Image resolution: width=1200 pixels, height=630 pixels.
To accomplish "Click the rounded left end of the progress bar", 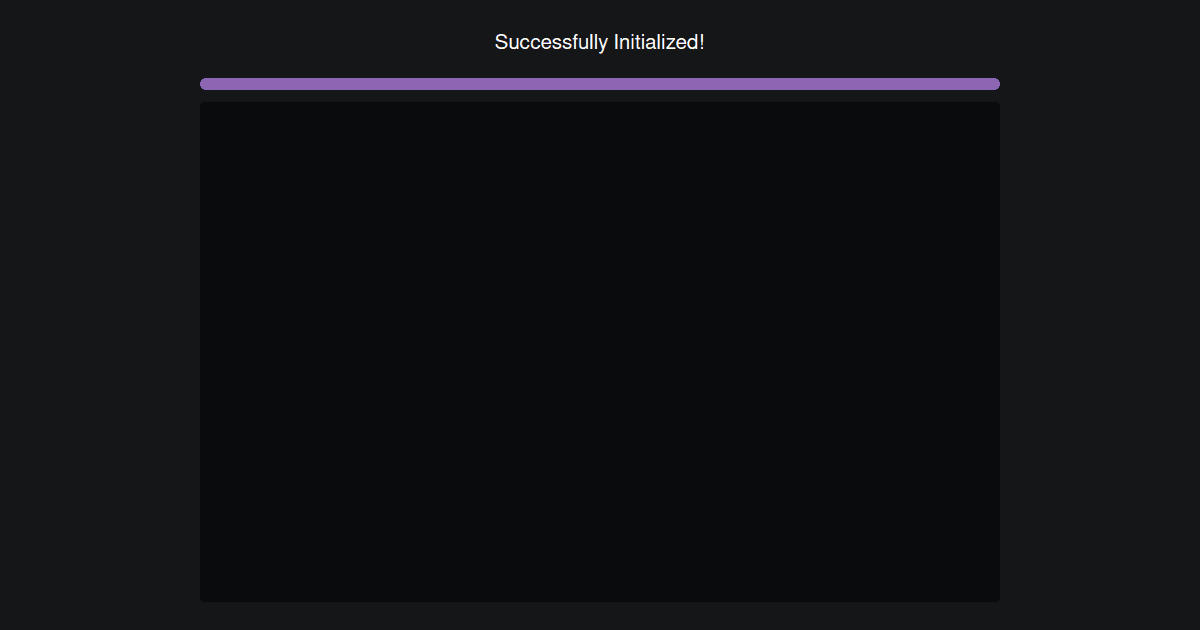I will pyautogui.click(x=205, y=84).
